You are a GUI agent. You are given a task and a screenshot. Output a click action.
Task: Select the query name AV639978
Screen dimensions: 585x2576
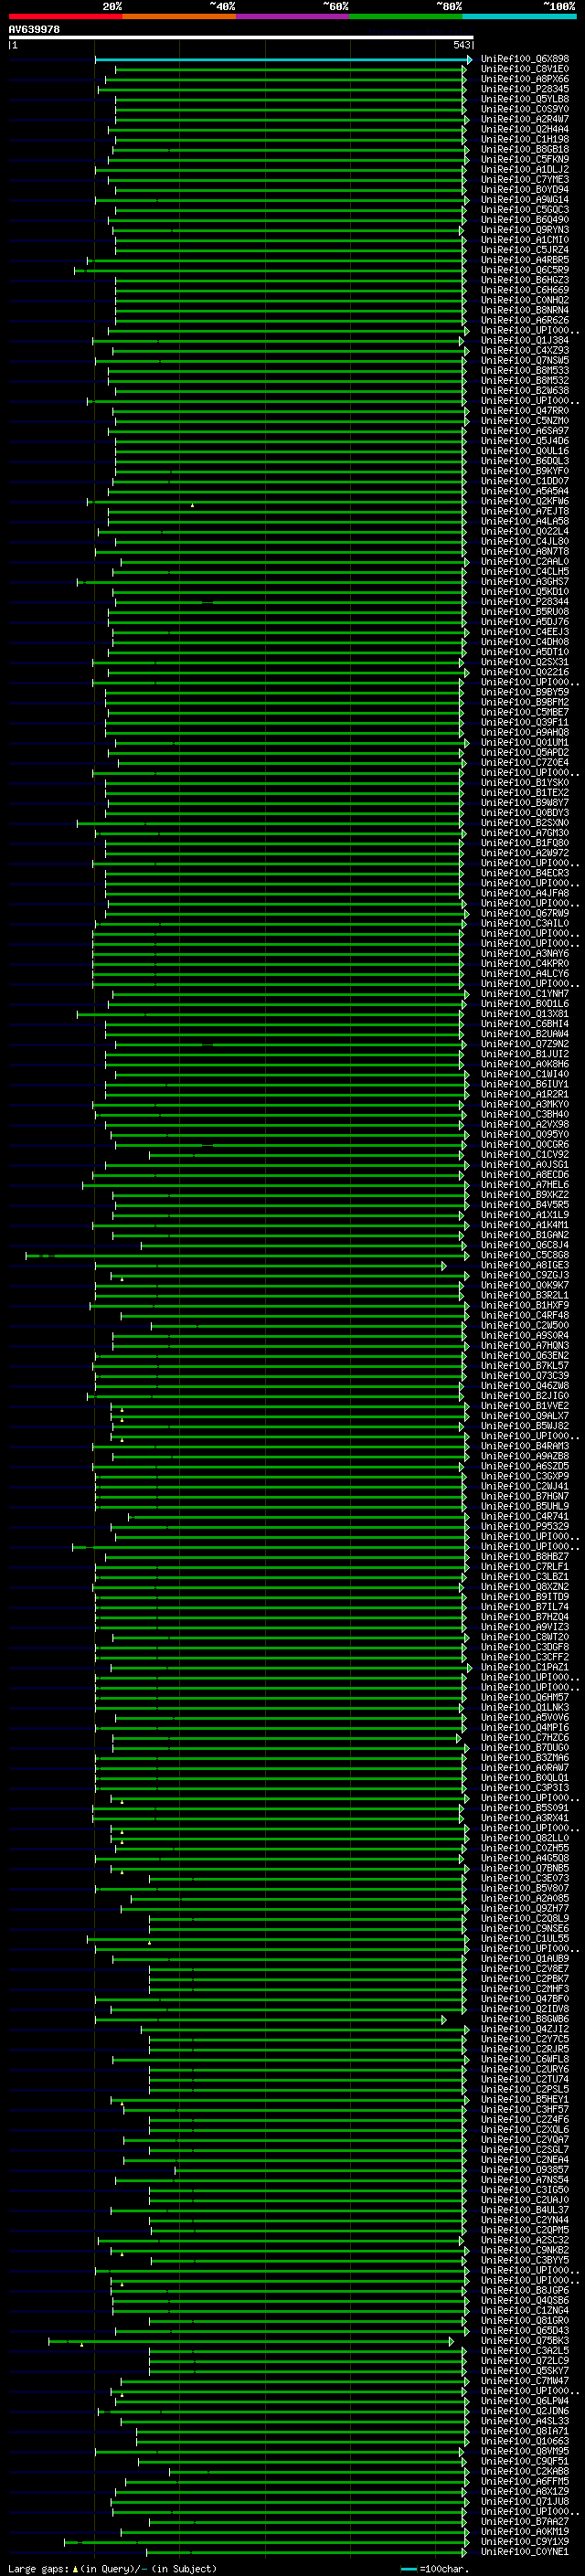tap(34, 29)
